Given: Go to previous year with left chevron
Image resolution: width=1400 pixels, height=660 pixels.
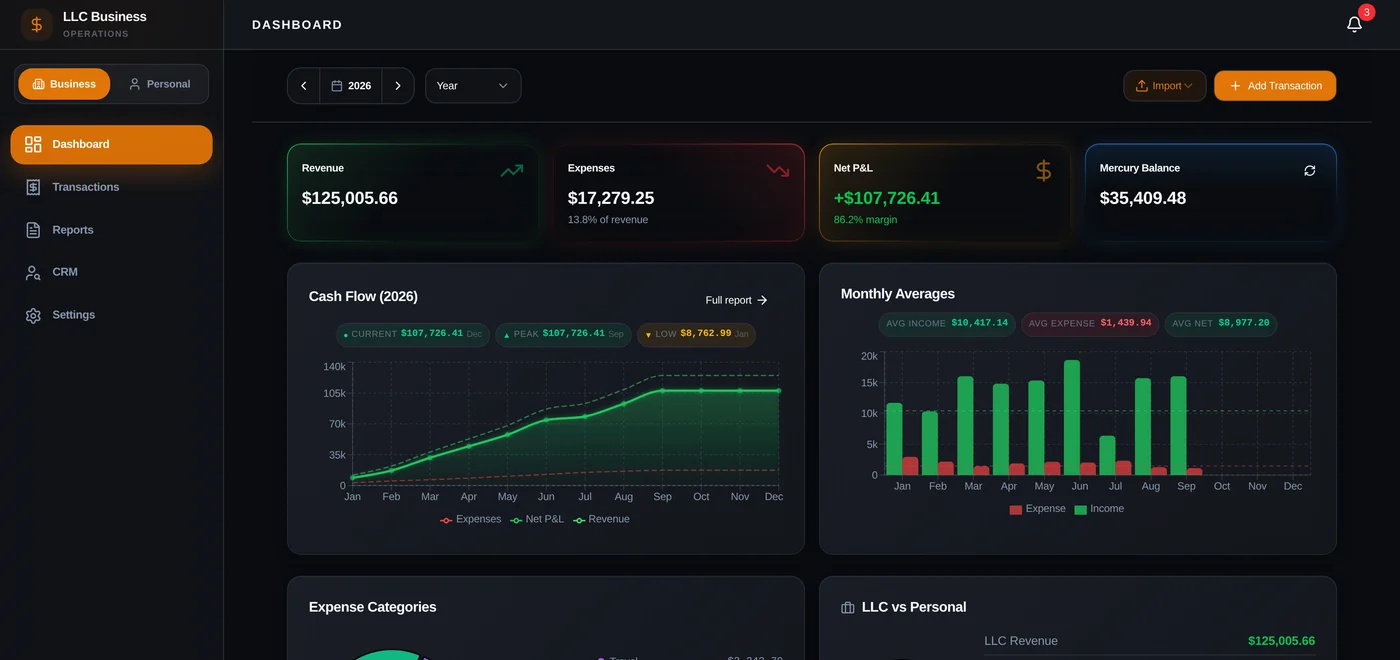Looking at the screenshot, I should click(x=304, y=86).
